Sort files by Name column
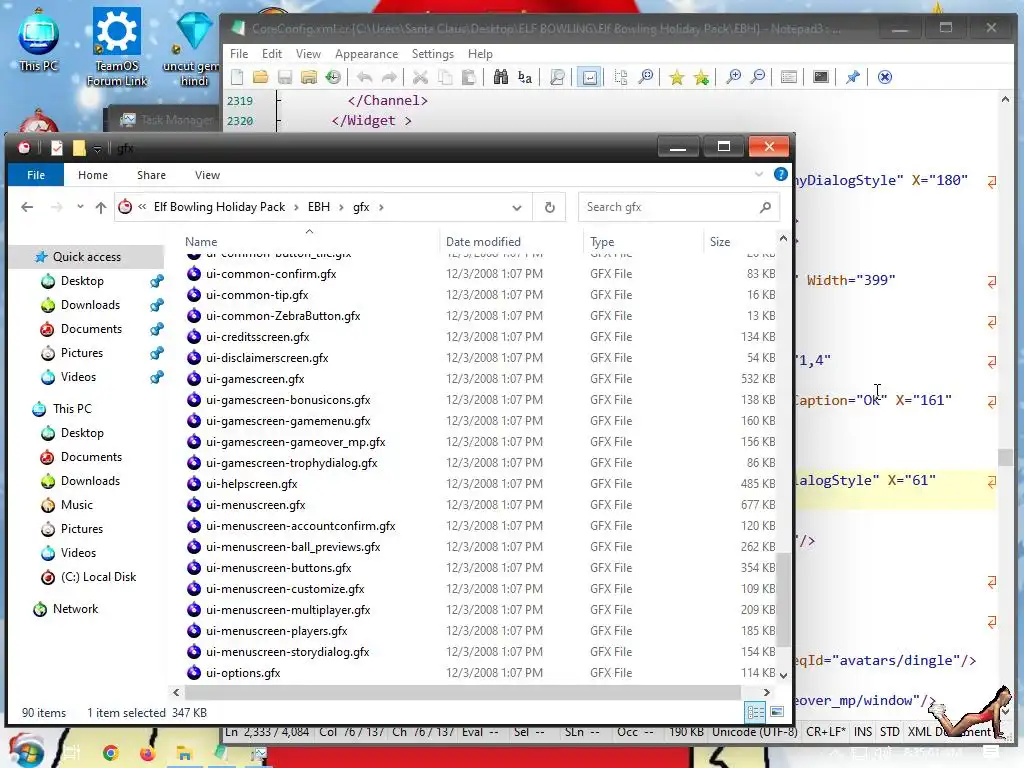 click(x=201, y=242)
